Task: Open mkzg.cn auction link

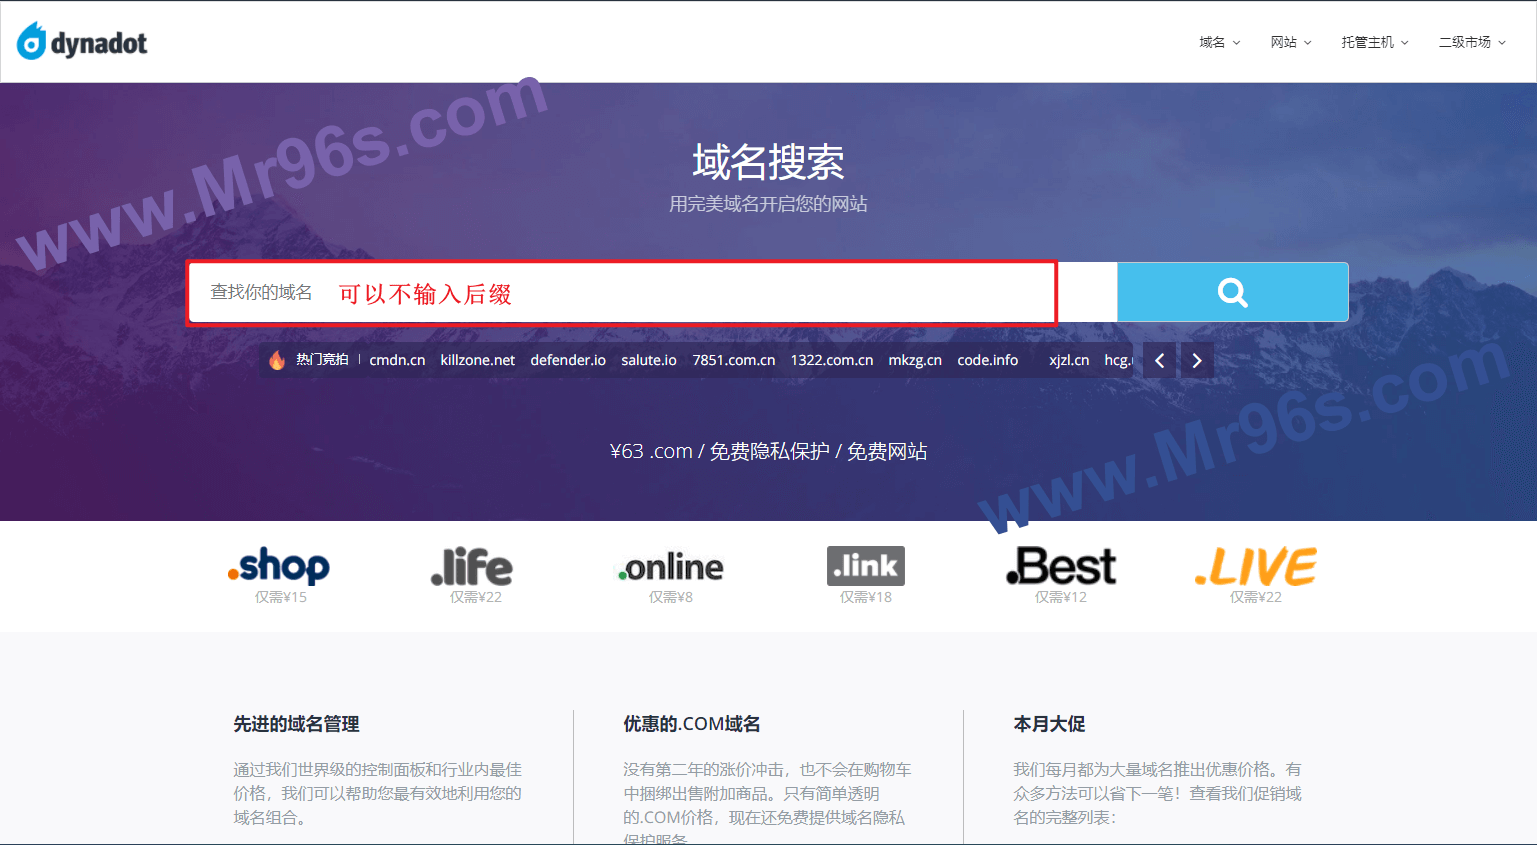Action: 915,360
